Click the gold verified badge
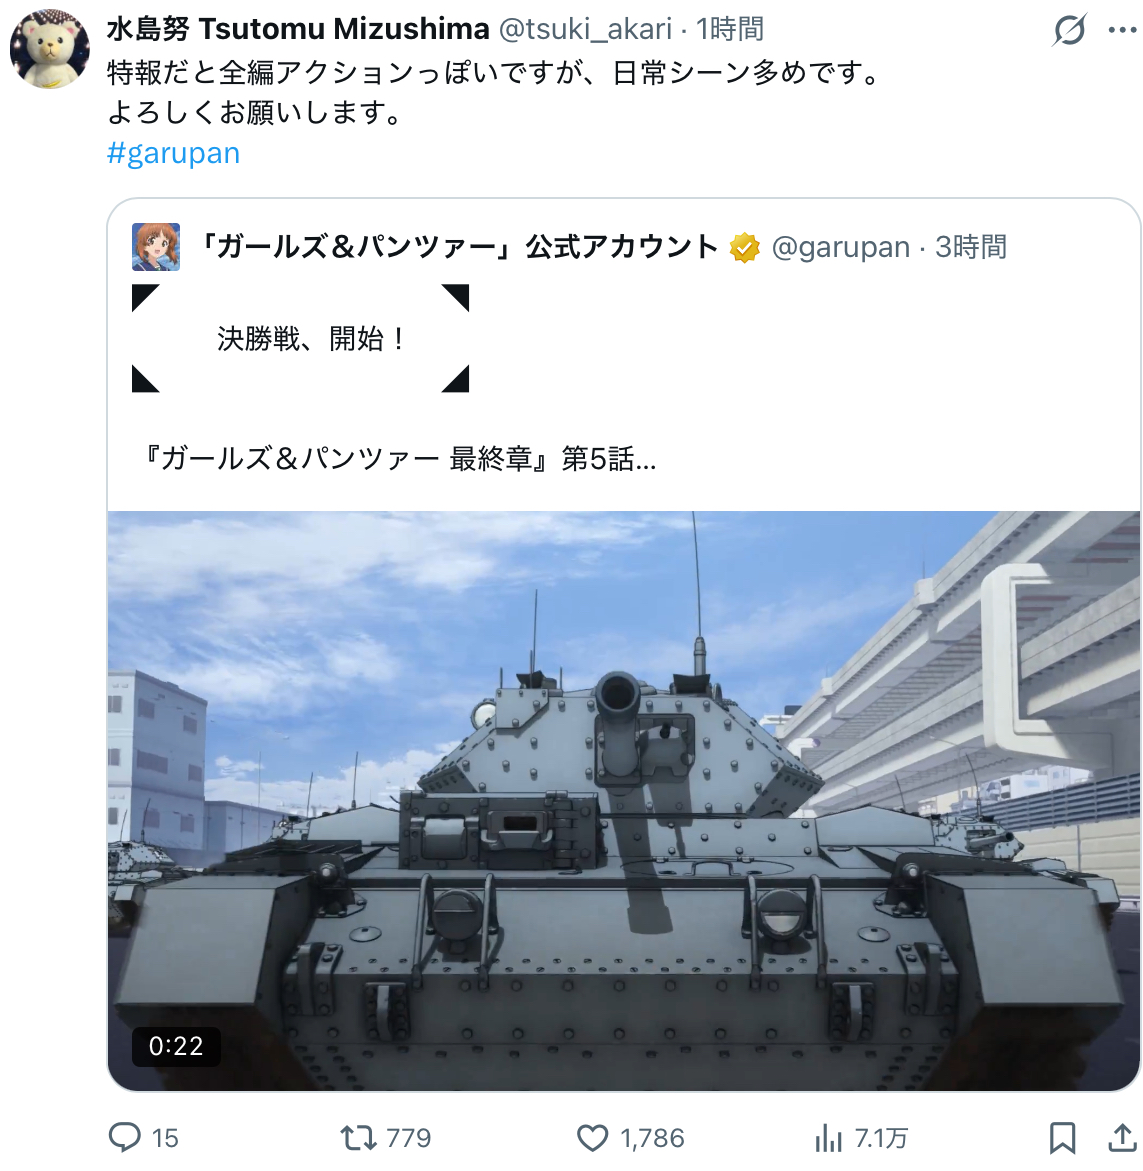This screenshot has height=1171, width=1143. click(x=744, y=247)
